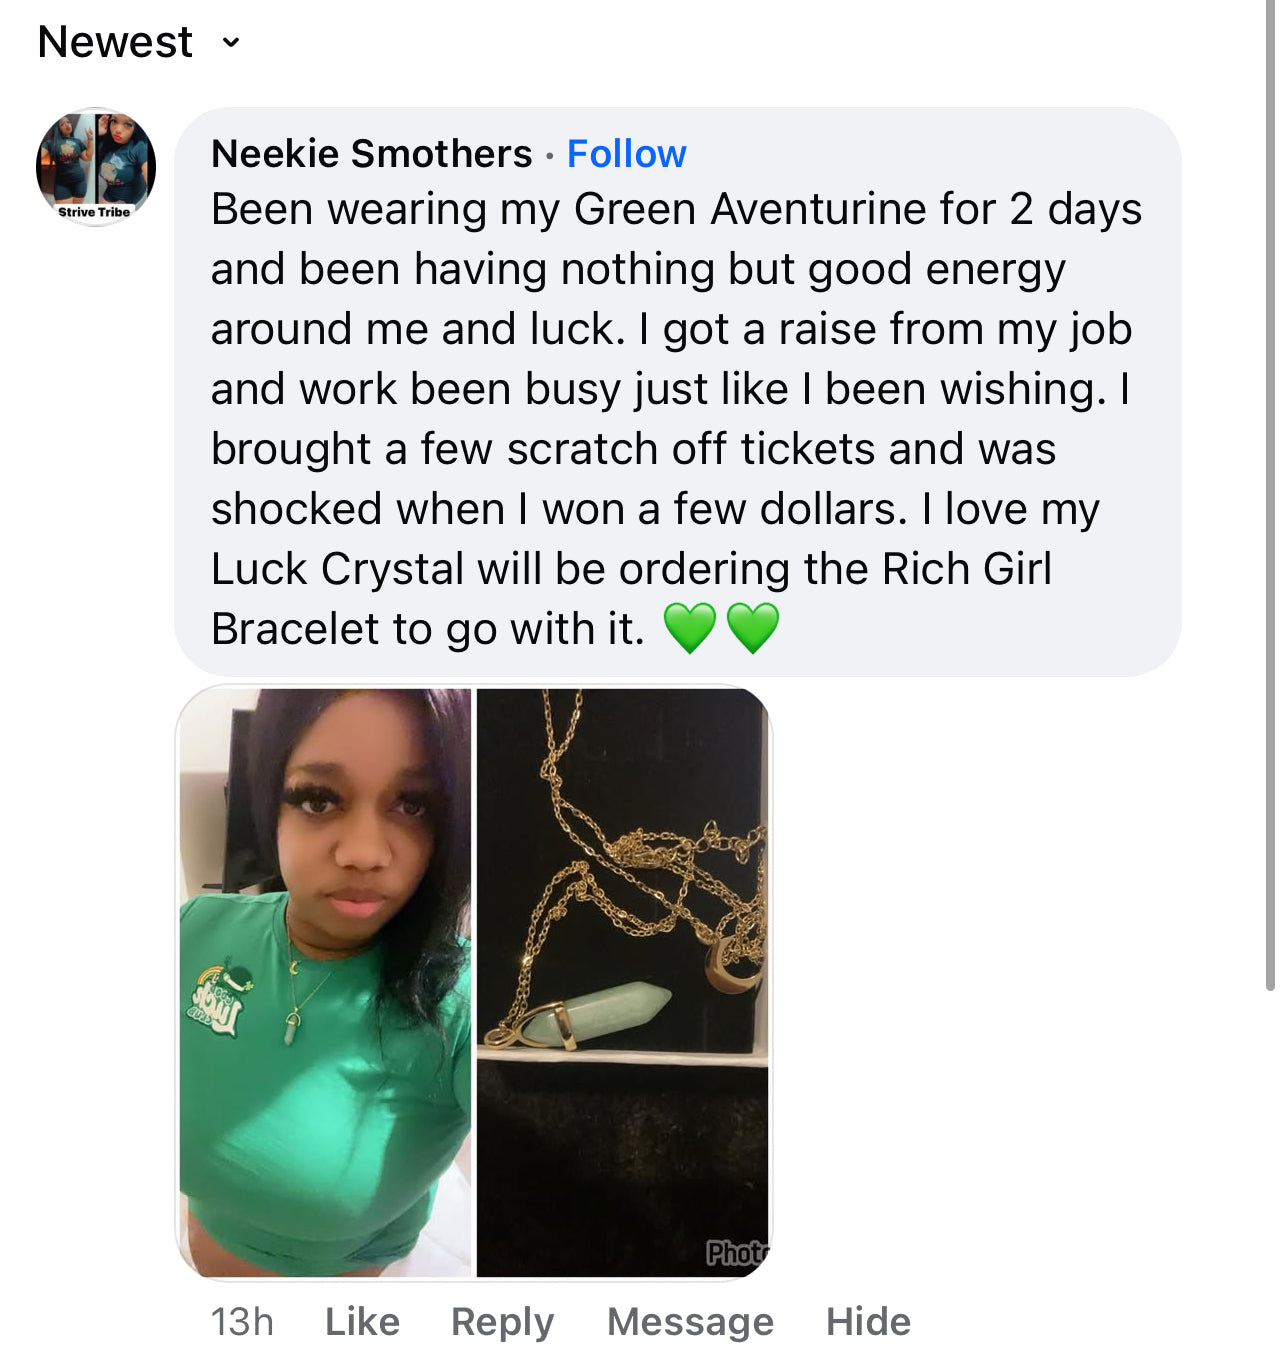Like the Green Aventurine comment

pyautogui.click(x=362, y=1322)
